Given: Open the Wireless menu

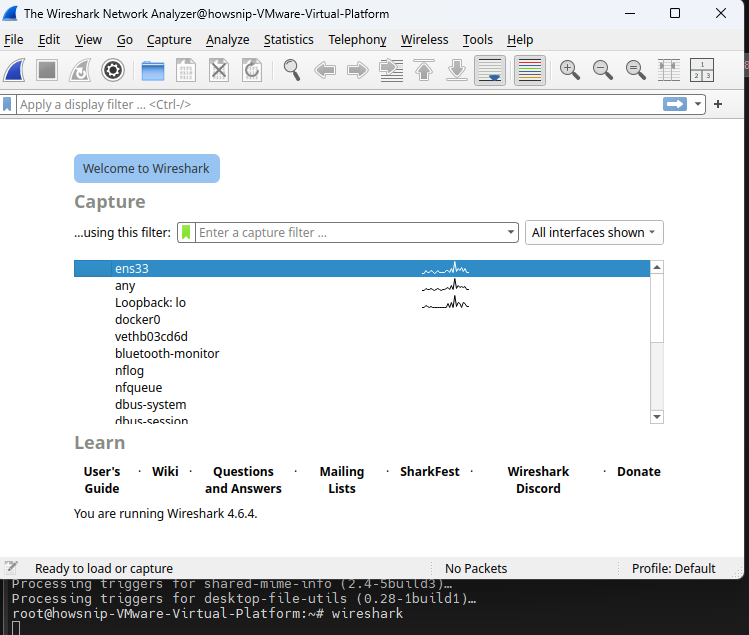Looking at the screenshot, I should [424, 40].
